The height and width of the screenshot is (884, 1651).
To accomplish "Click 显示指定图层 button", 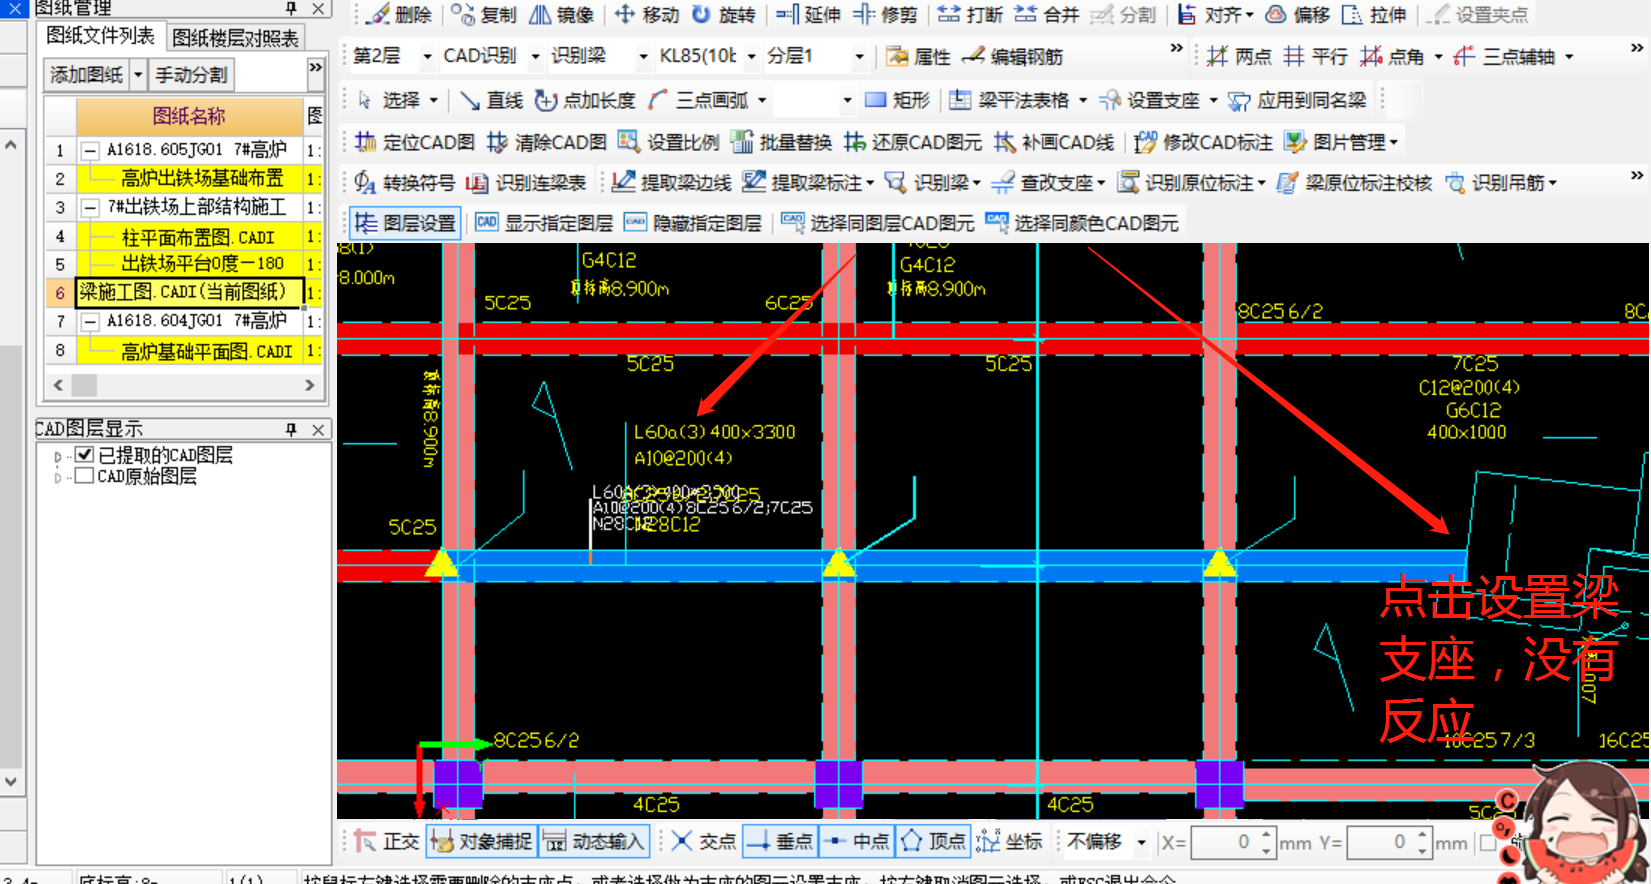I will [x=544, y=223].
